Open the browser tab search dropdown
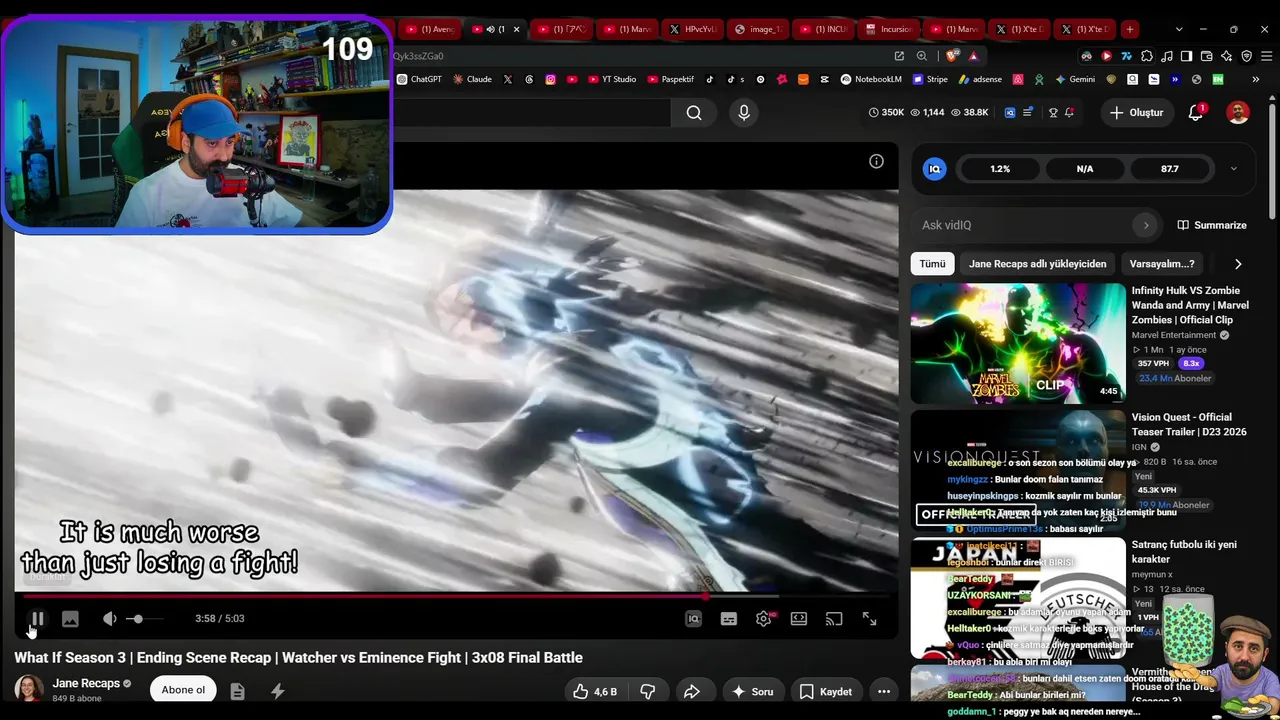This screenshot has width=1280, height=720. click(1179, 29)
